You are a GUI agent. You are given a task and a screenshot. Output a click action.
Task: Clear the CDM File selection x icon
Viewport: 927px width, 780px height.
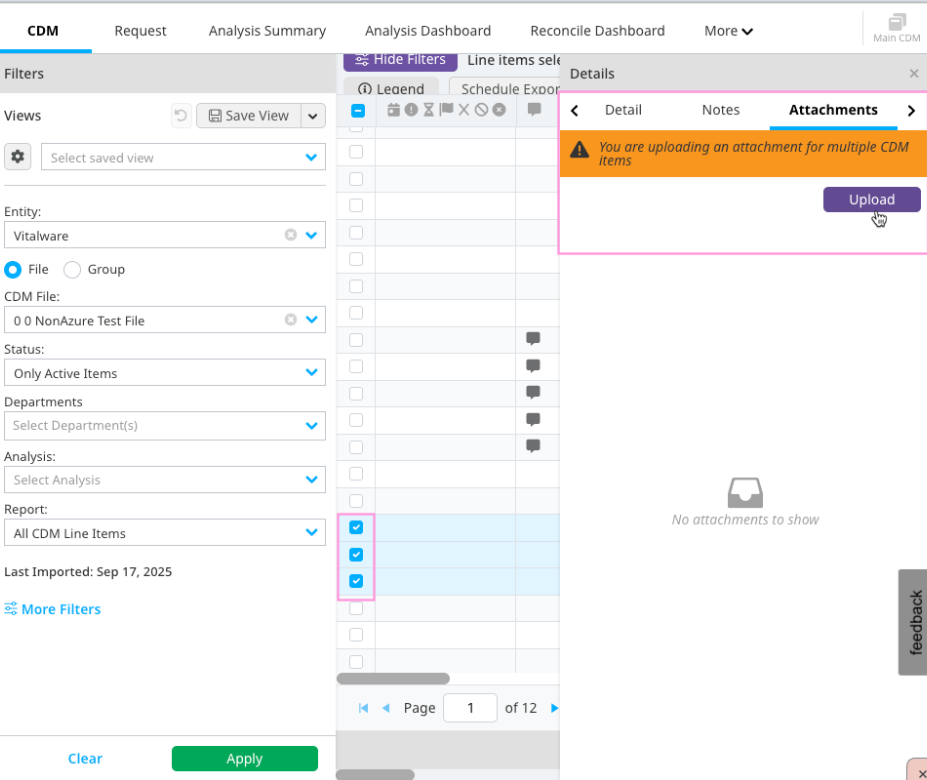291,320
